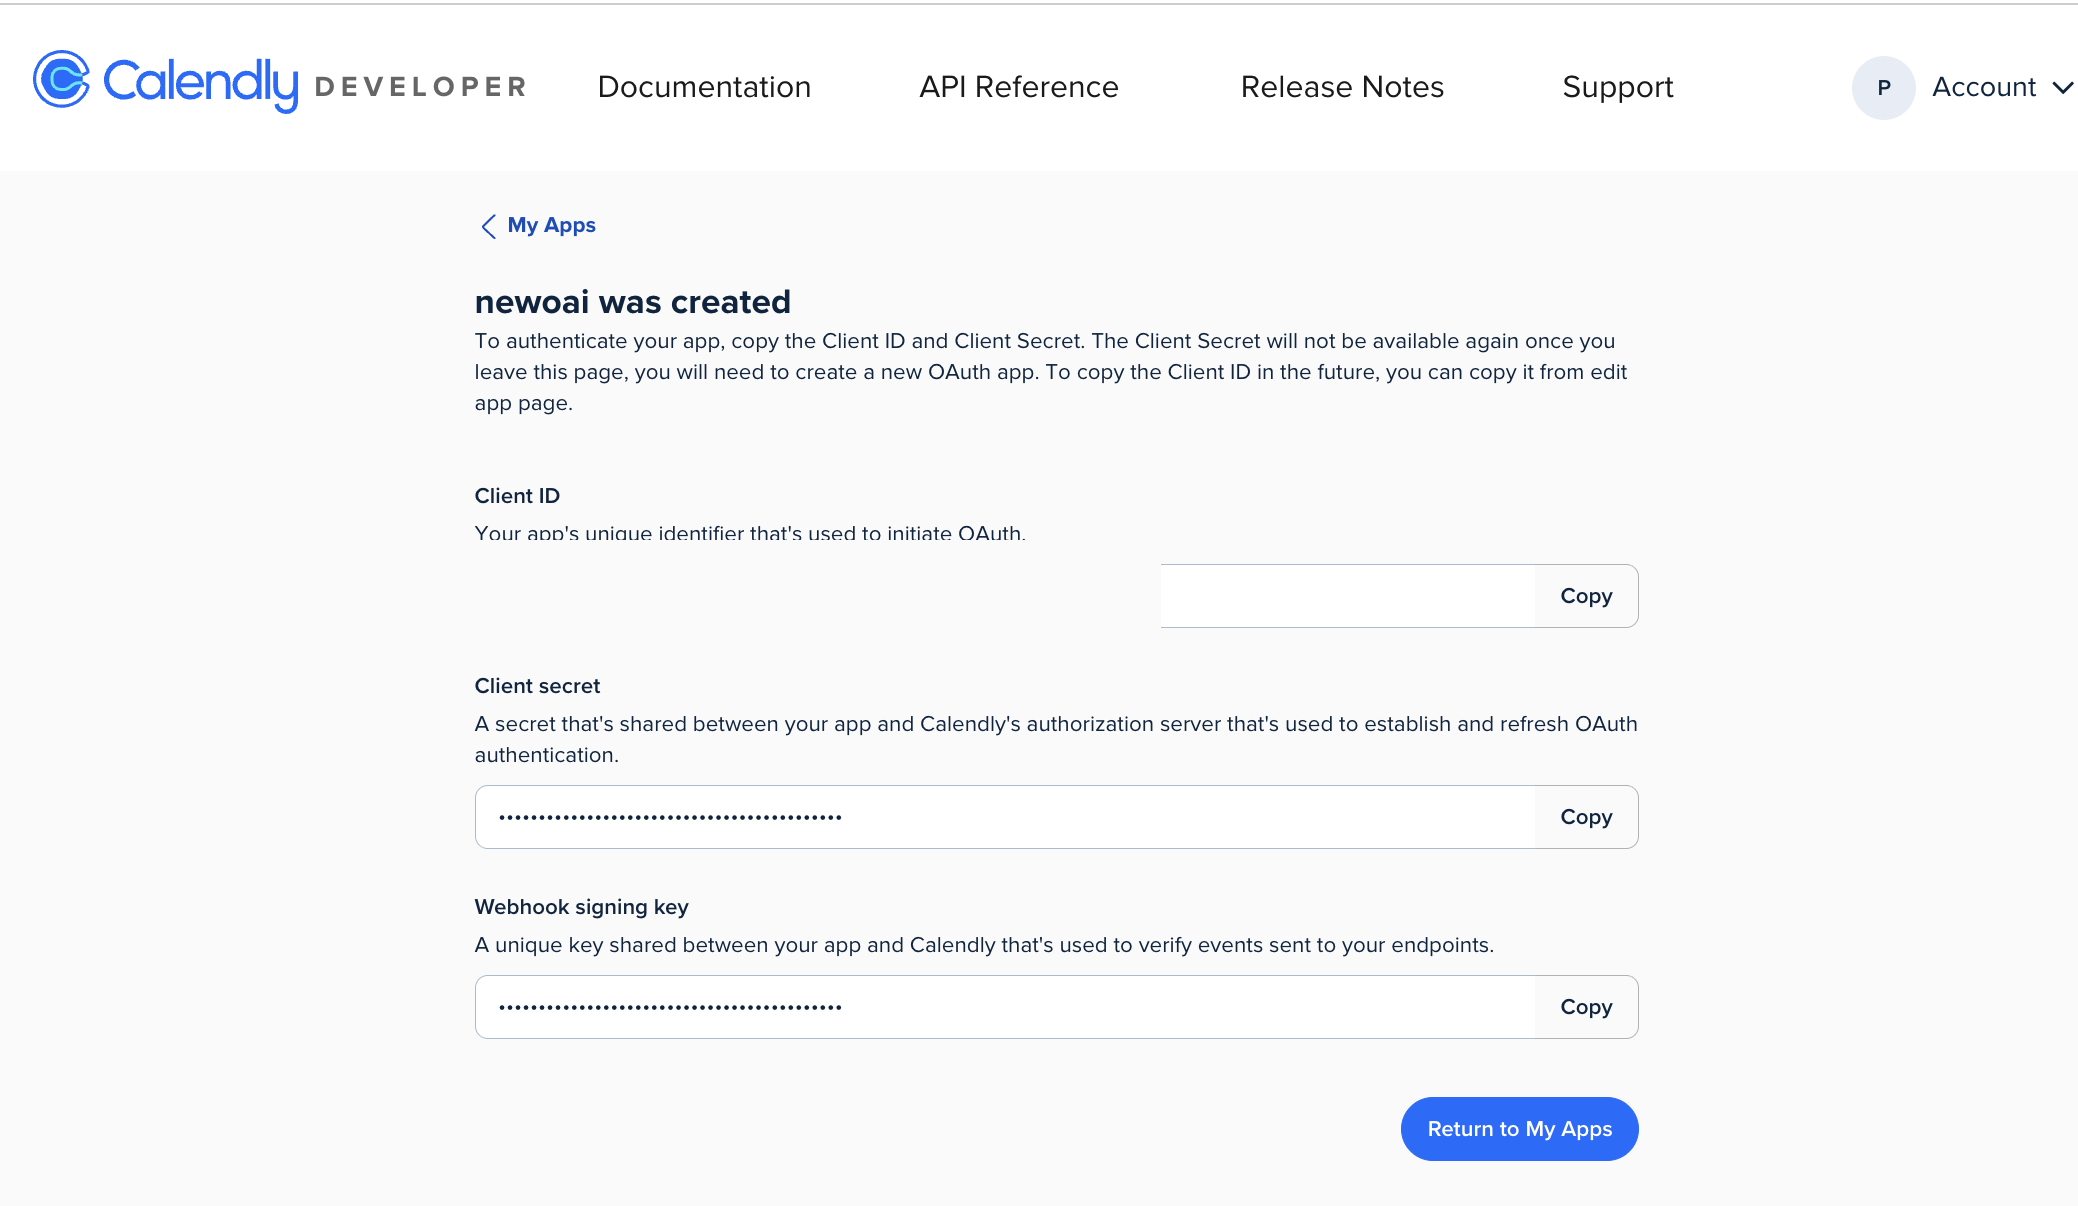
Task: Click the authentication instructions paragraph
Action: (x=1051, y=372)
